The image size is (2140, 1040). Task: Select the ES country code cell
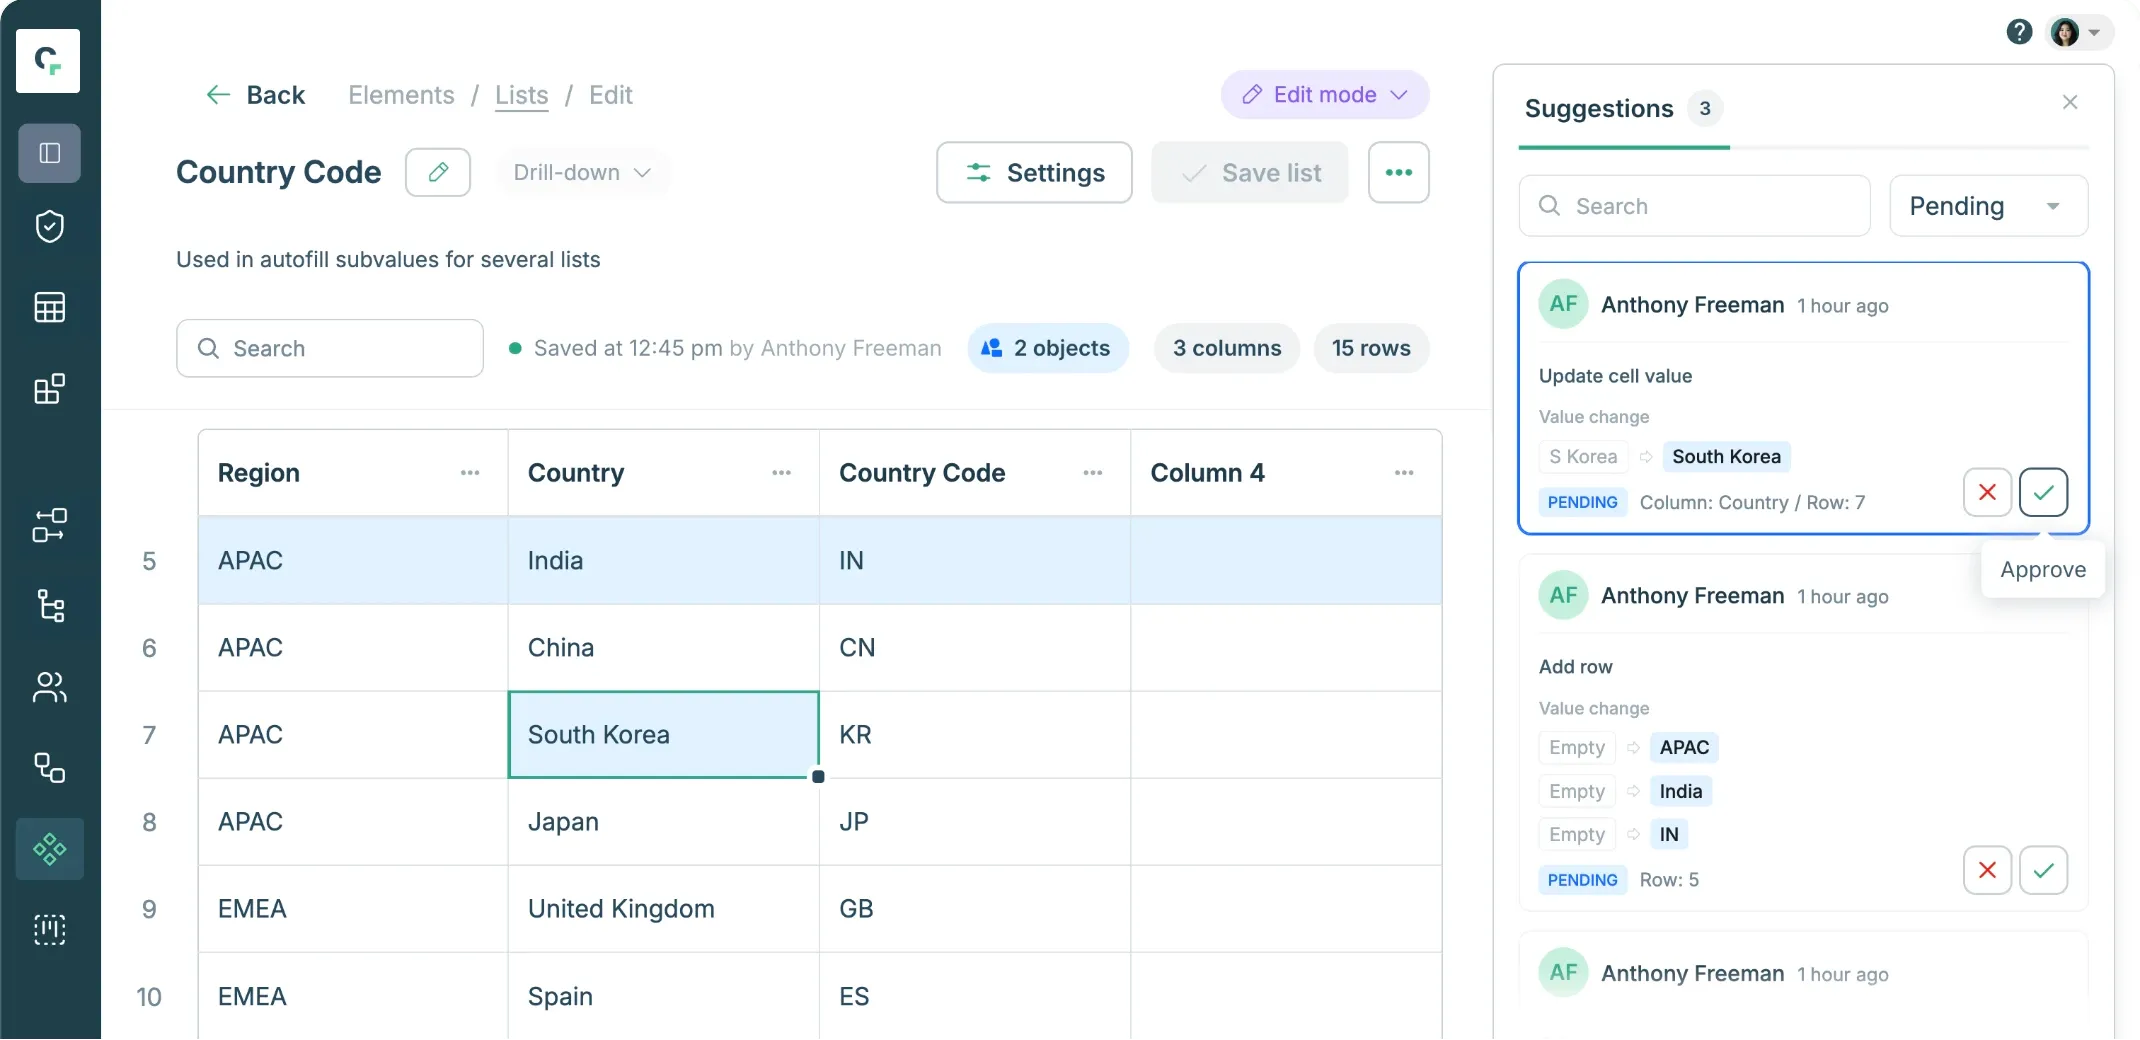[x=975, y=996]
